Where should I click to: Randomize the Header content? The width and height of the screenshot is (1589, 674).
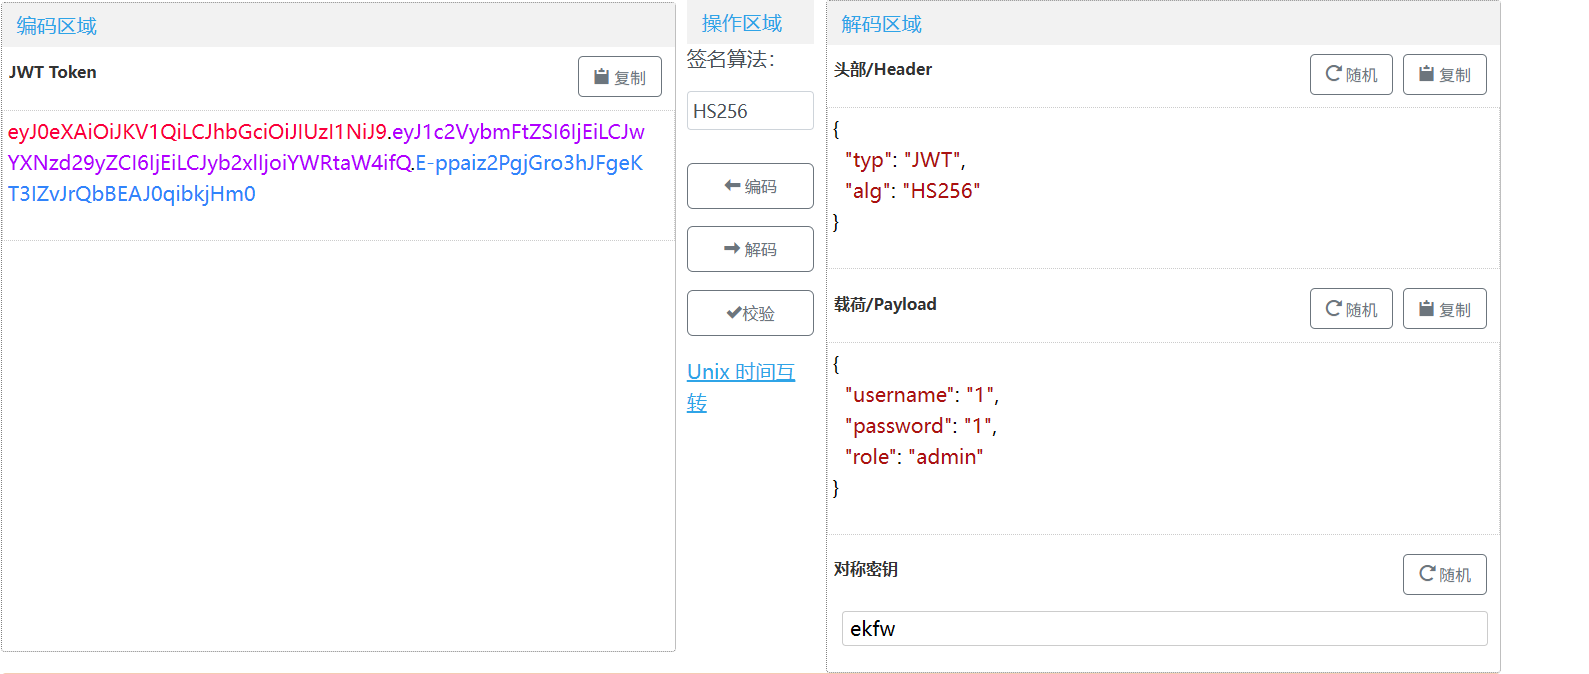click(1351, 75)
